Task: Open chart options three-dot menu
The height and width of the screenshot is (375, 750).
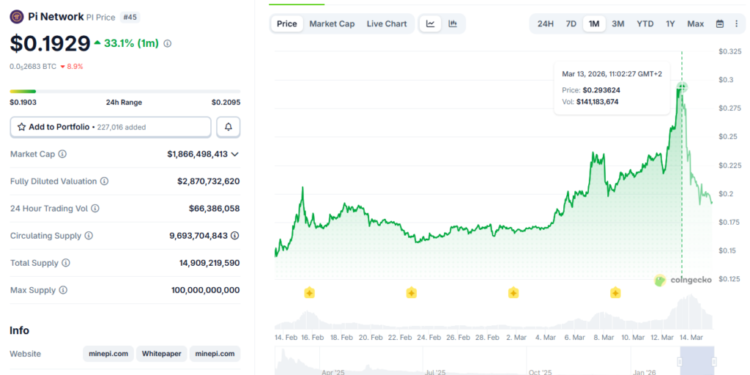Action: 736,24
